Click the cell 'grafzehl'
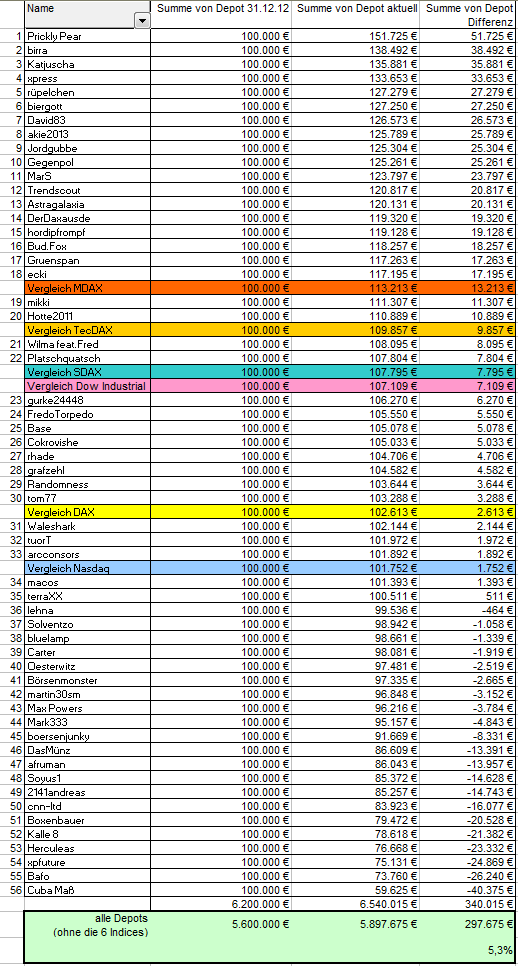Image resolution: width=518 pixels, height=966 pixels. (x=87, y=470)
